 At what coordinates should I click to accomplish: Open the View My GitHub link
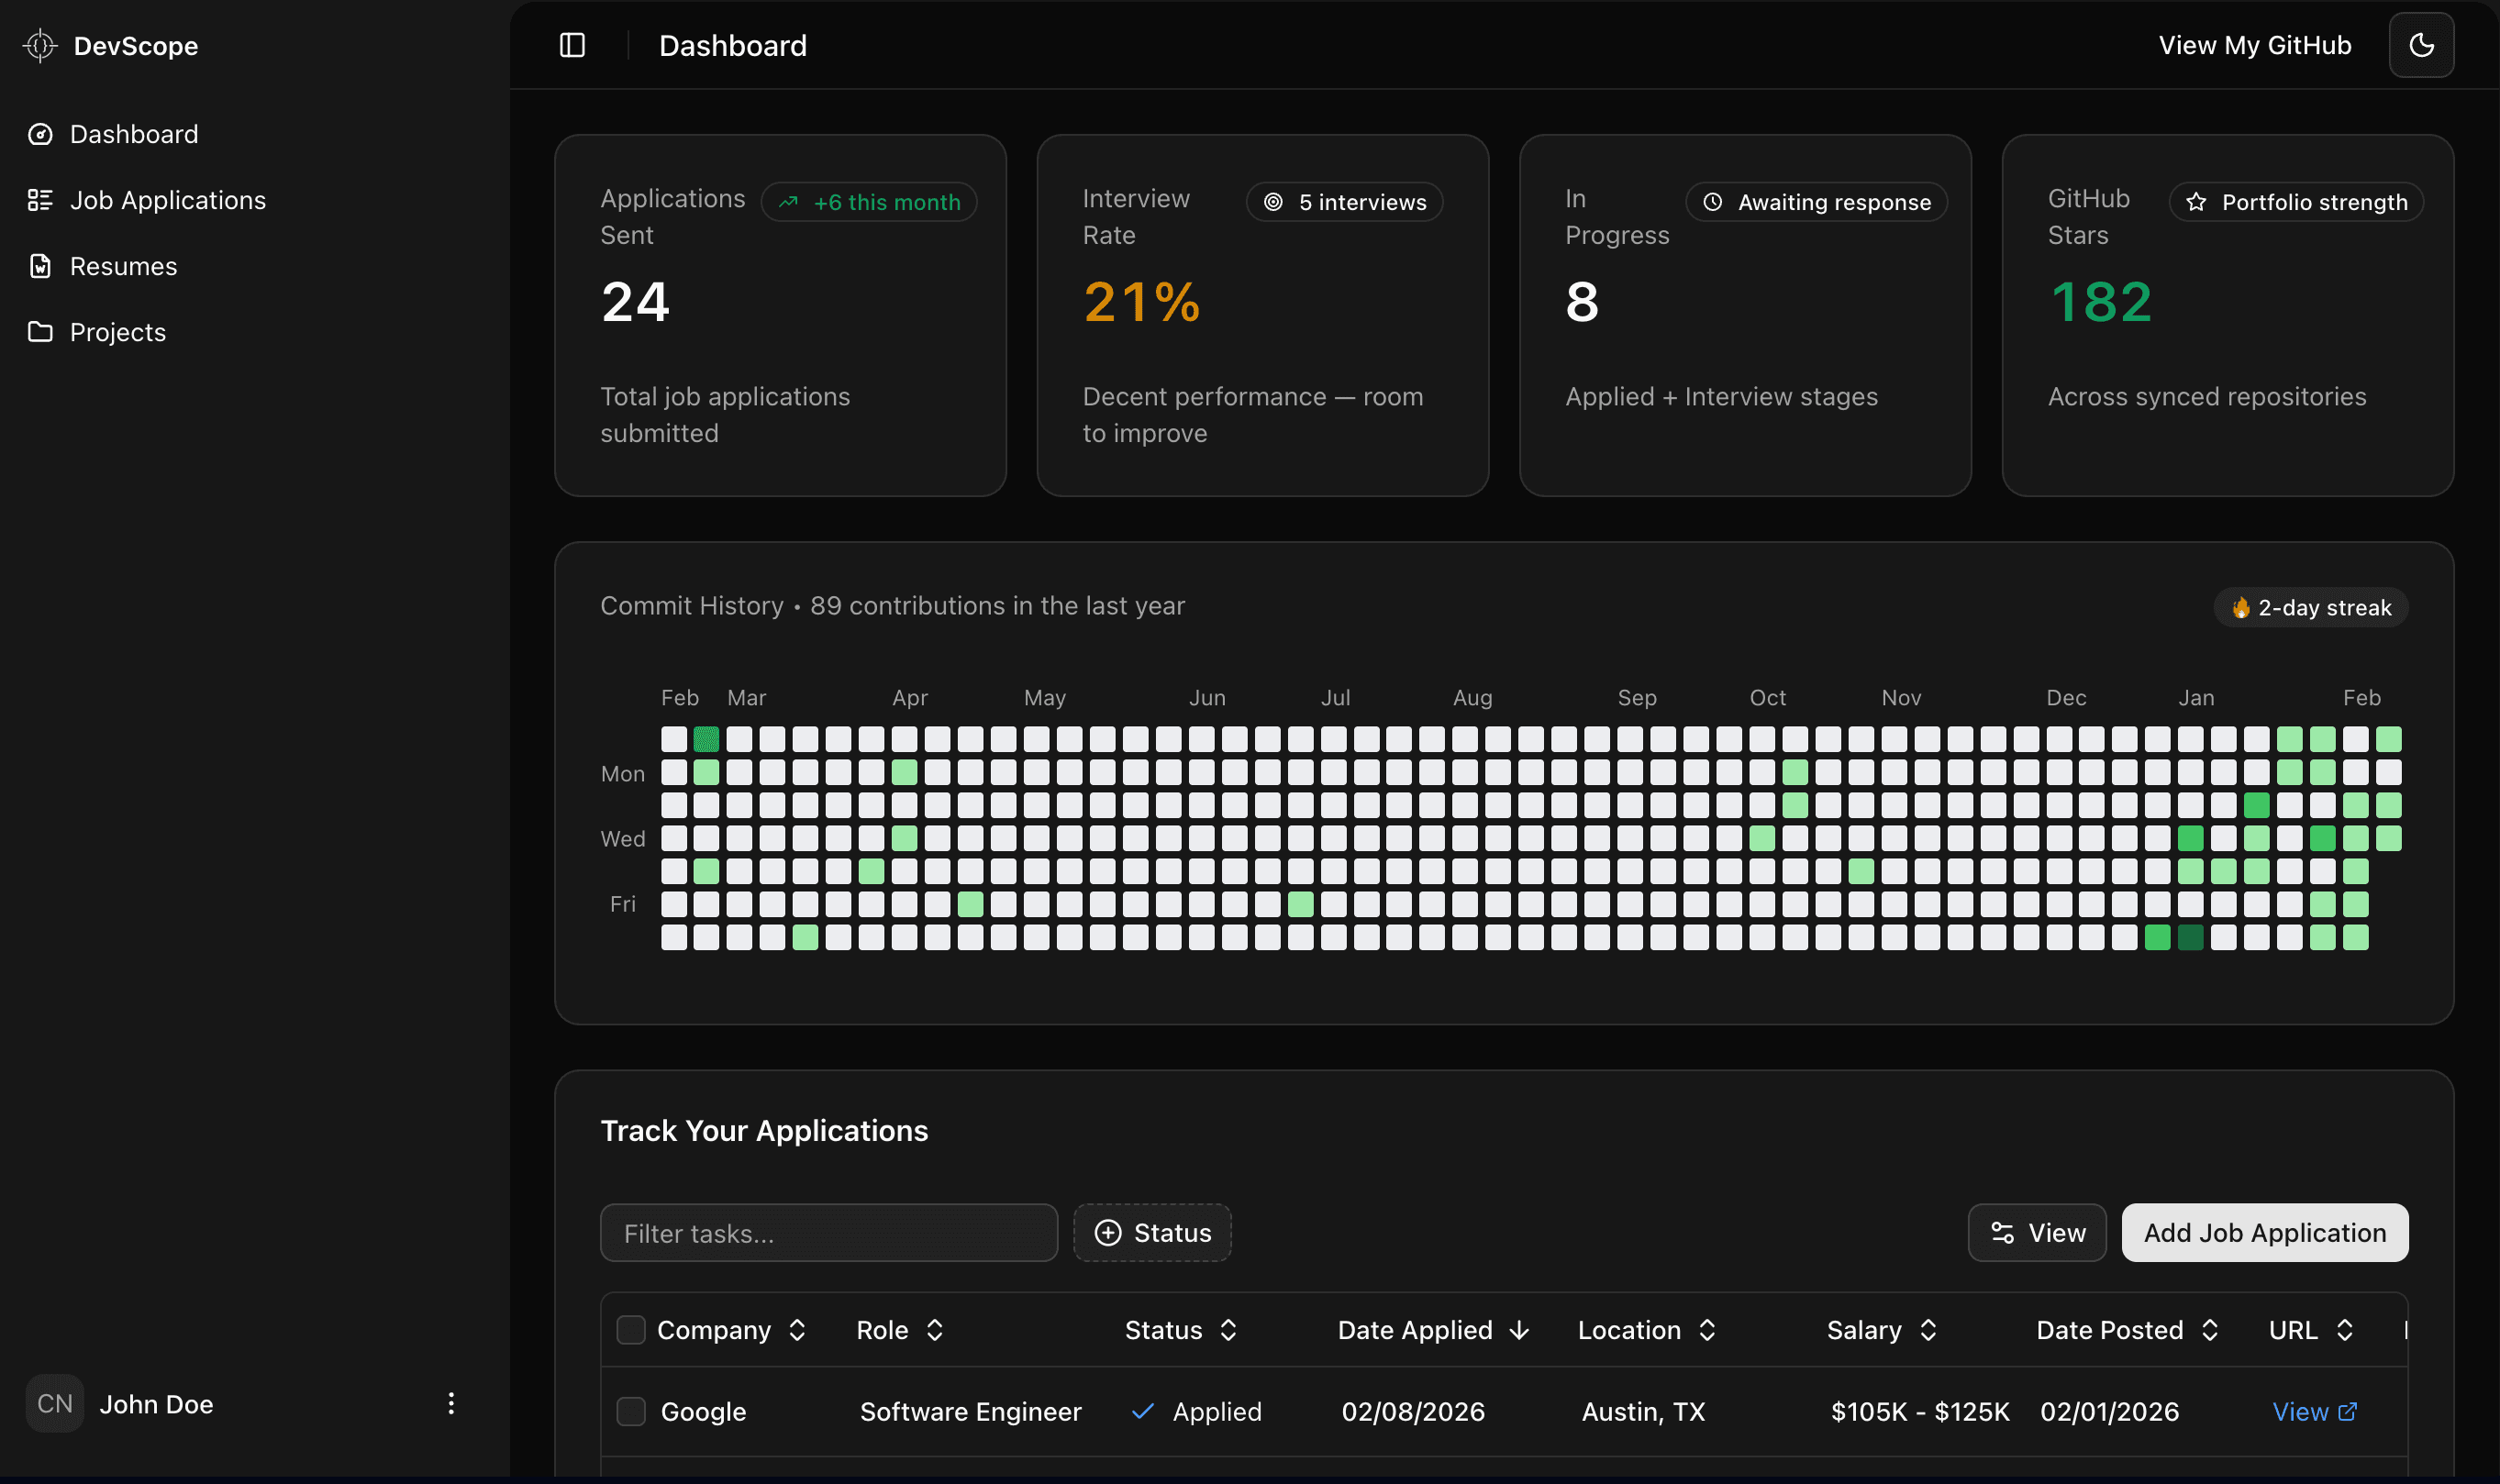[2255, 45]
